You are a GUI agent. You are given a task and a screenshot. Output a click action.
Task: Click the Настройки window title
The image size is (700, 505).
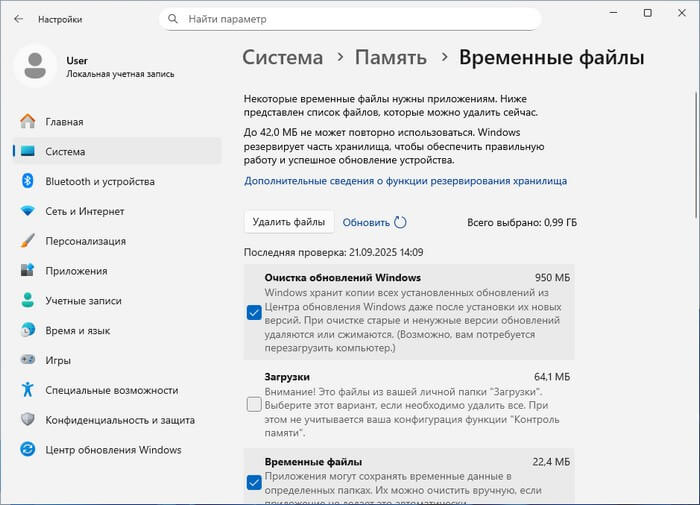coord(60,19)
